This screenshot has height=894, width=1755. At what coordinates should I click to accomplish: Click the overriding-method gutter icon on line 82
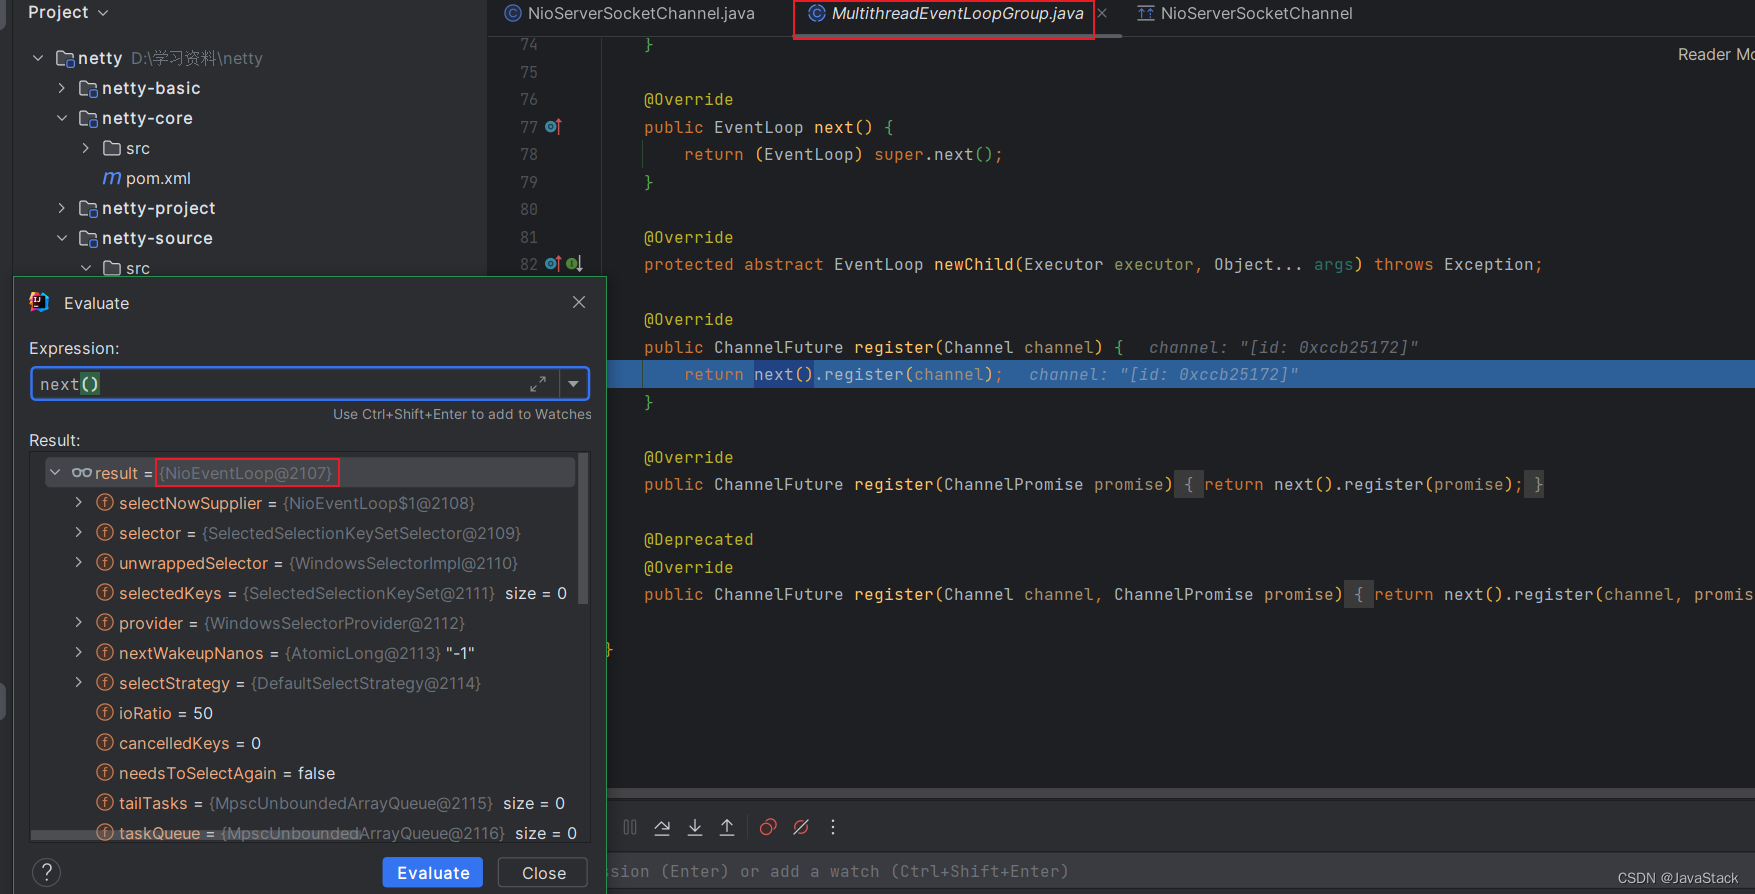(x=553, y=264)
